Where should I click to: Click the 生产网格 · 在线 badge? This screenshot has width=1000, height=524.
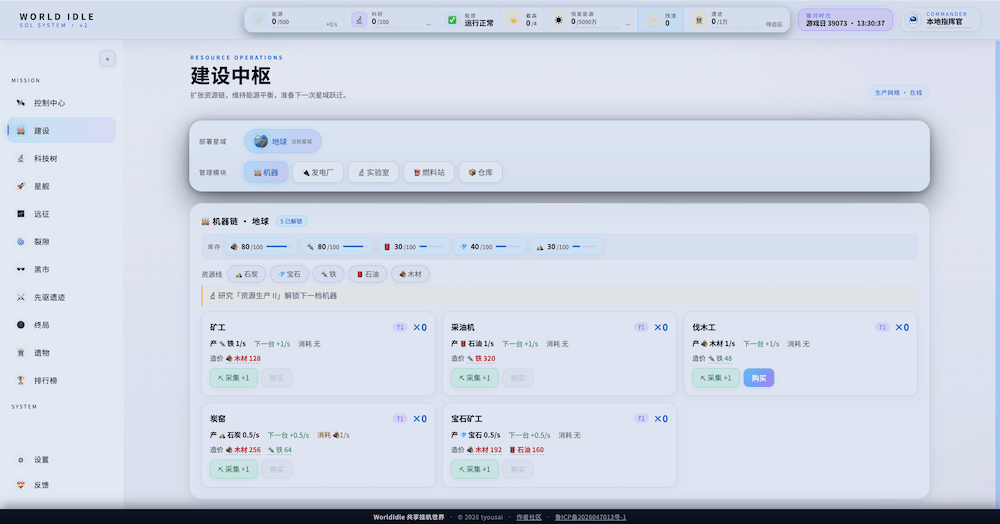pos(898,92)
